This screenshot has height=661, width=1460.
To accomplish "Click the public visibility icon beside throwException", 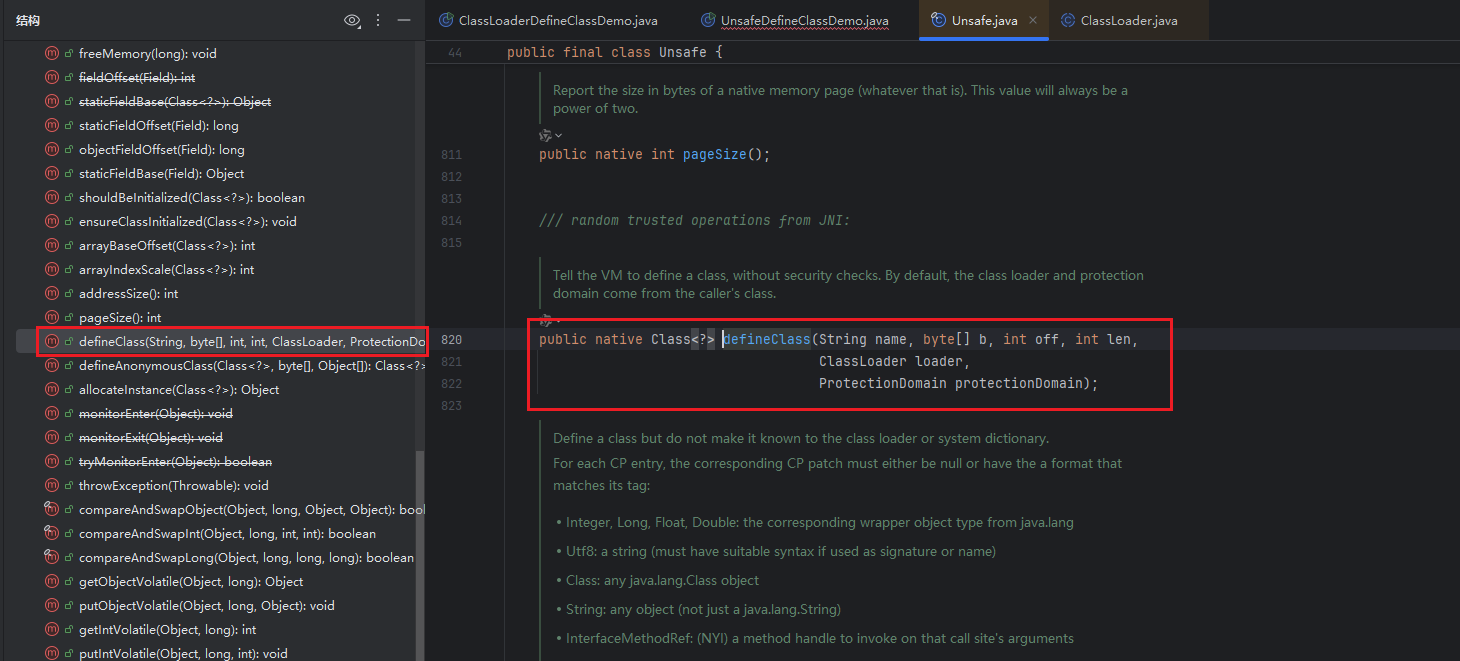I will tap(68, 486).
